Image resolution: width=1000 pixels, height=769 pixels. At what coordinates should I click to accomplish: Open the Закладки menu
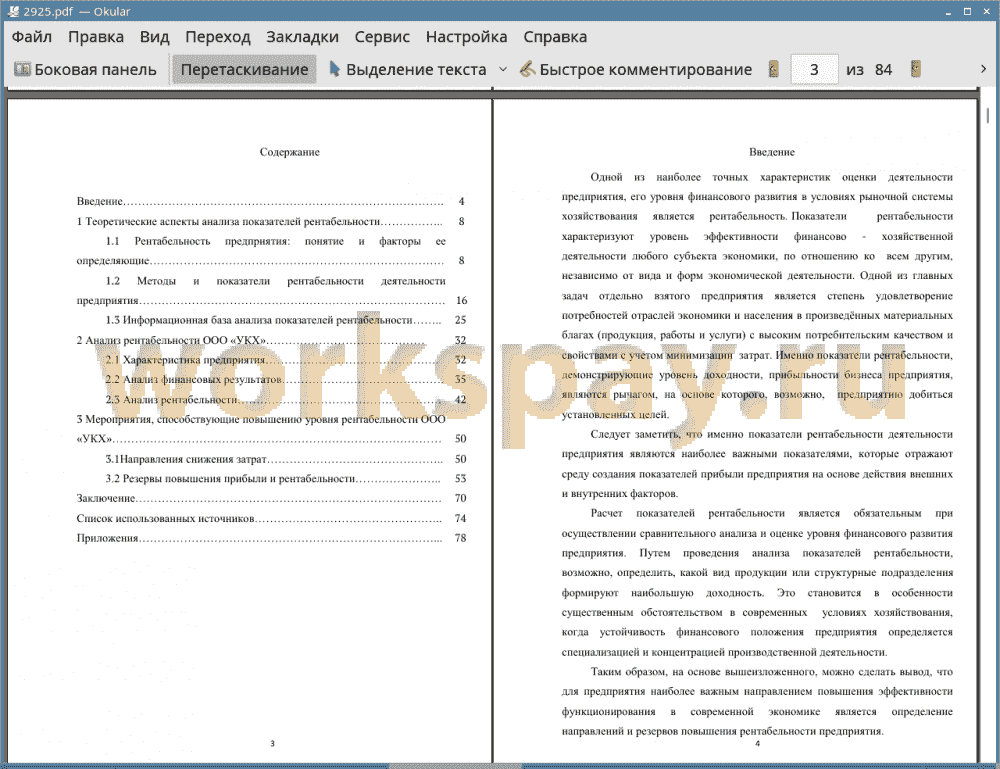click(x=302, y=37)
